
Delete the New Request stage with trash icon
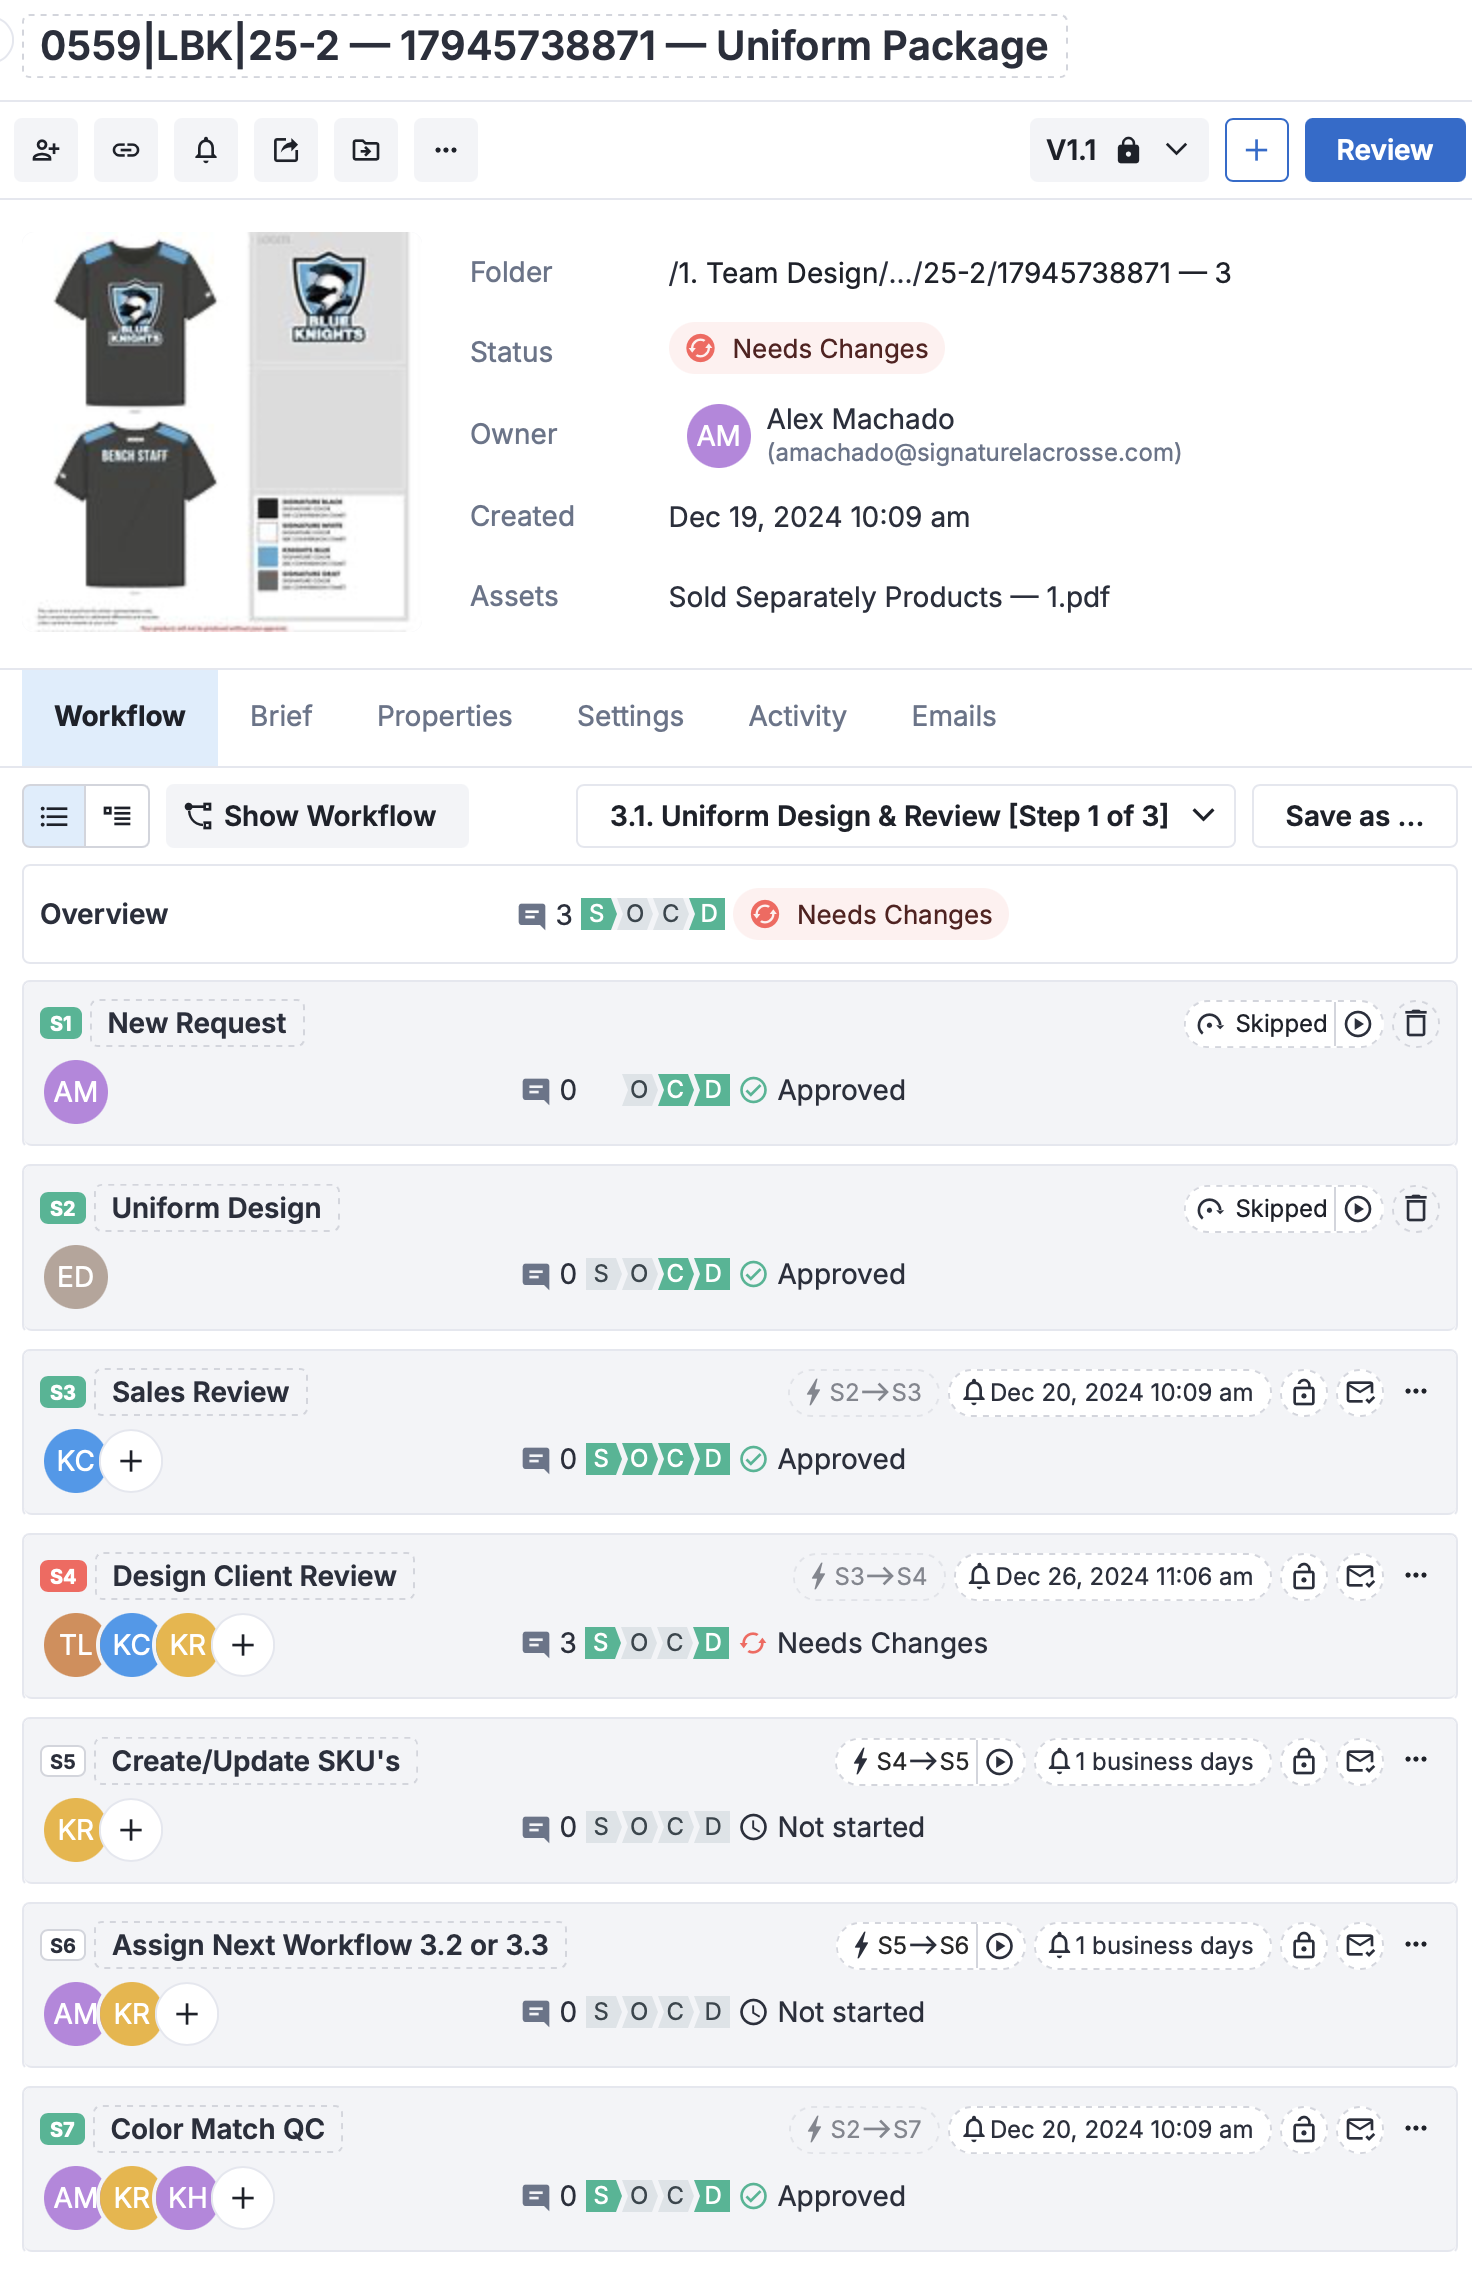coord(1415,1024)
